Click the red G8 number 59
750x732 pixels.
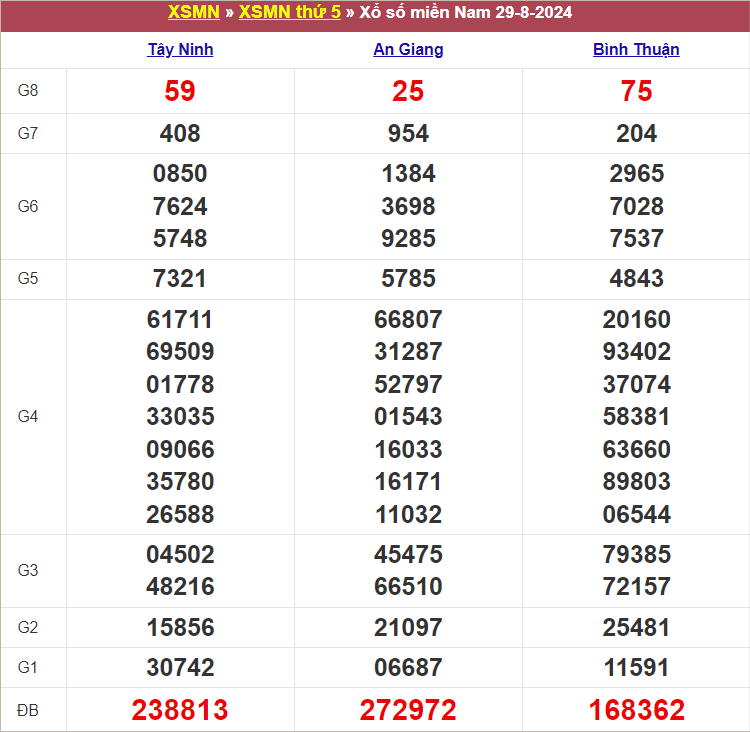tap(180, 91)
